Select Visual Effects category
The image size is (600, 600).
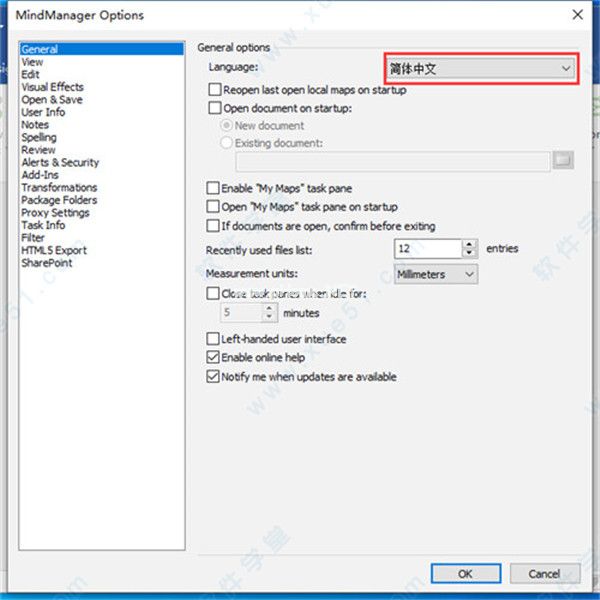click(x=52, y=87)
